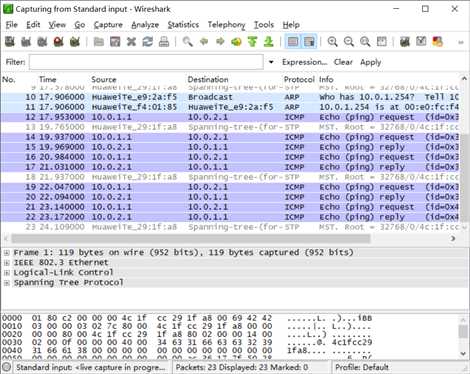The height and width of the screenshot is (374, 470).
Task: Open the capture interfaces list icon
Action: pos(10,42)
